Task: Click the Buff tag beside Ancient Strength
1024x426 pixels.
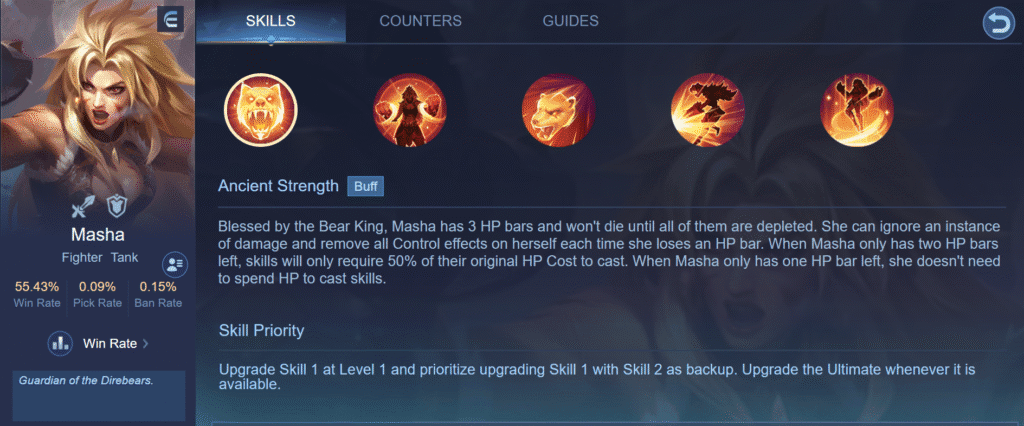Action: [x=366, y=186]
